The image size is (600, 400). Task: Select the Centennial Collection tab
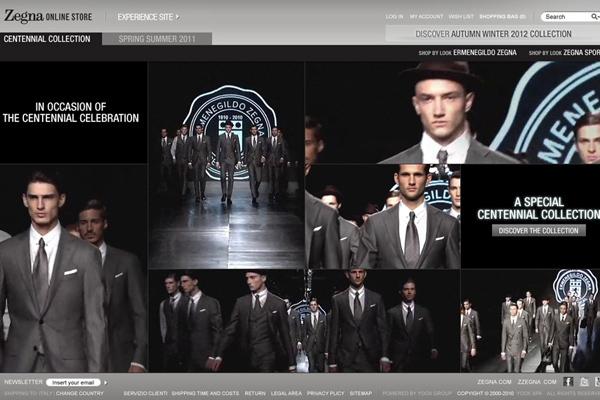point(51,39)
